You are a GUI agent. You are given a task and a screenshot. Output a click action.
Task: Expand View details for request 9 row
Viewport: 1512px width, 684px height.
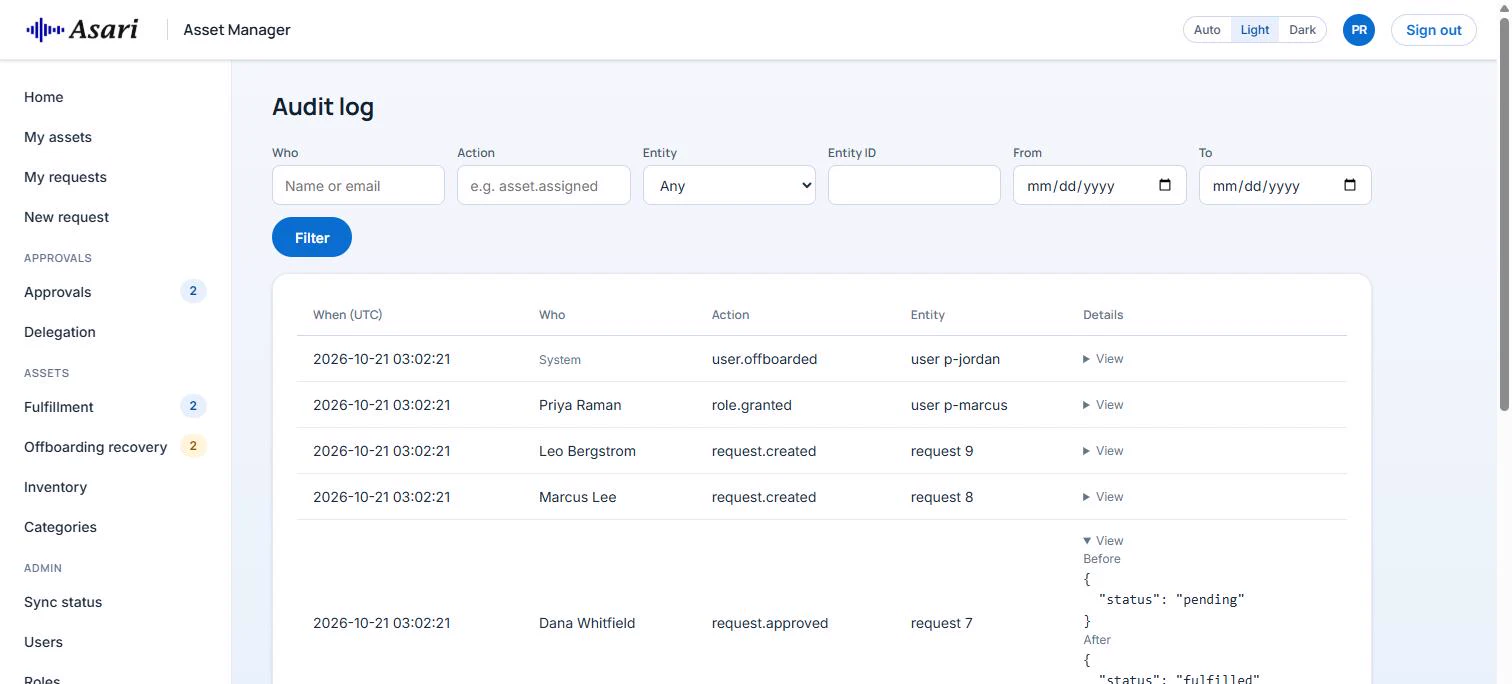[x=1103, y=451]
